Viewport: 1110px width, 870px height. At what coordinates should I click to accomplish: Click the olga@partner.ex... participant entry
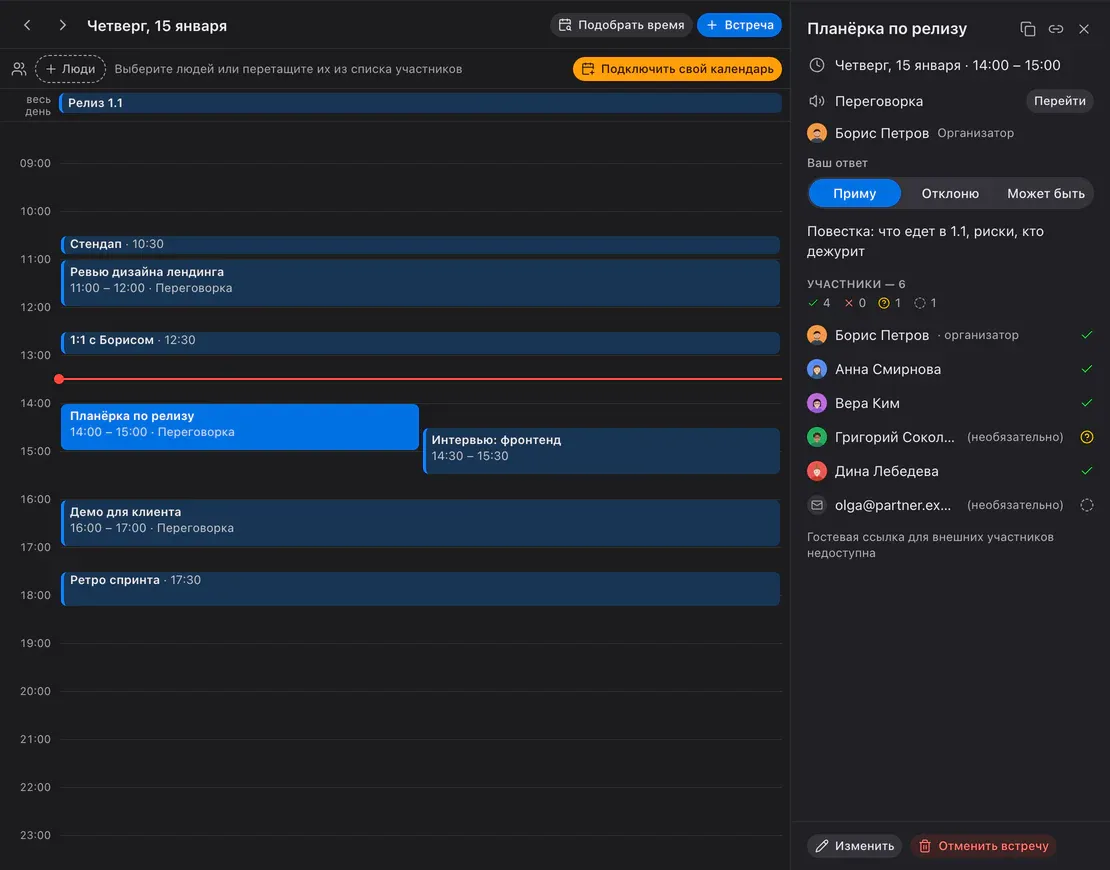tap(950, 505)
